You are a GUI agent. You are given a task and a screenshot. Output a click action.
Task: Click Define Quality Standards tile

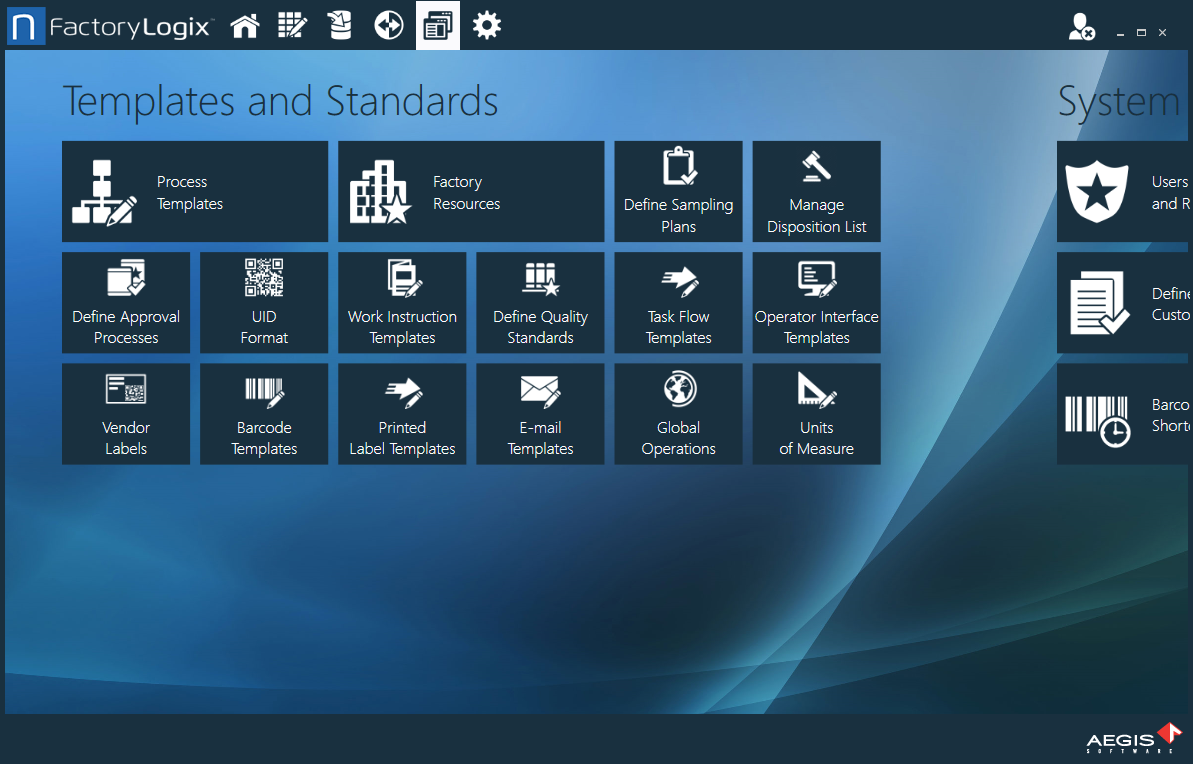coord(540,303)
